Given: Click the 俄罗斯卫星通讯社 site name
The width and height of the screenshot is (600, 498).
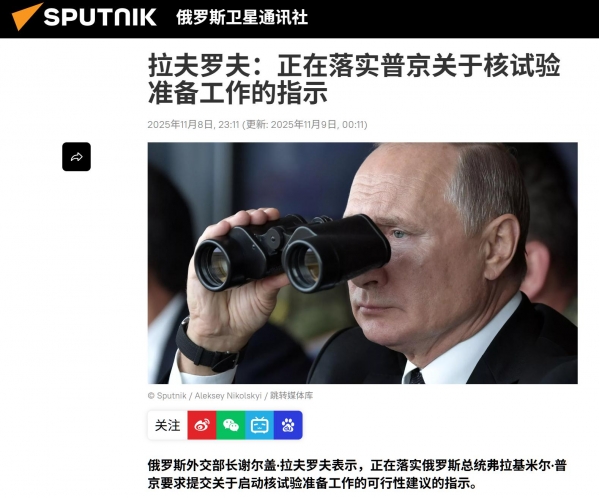Looking at the screenshot, I should (x=242, y=17).
